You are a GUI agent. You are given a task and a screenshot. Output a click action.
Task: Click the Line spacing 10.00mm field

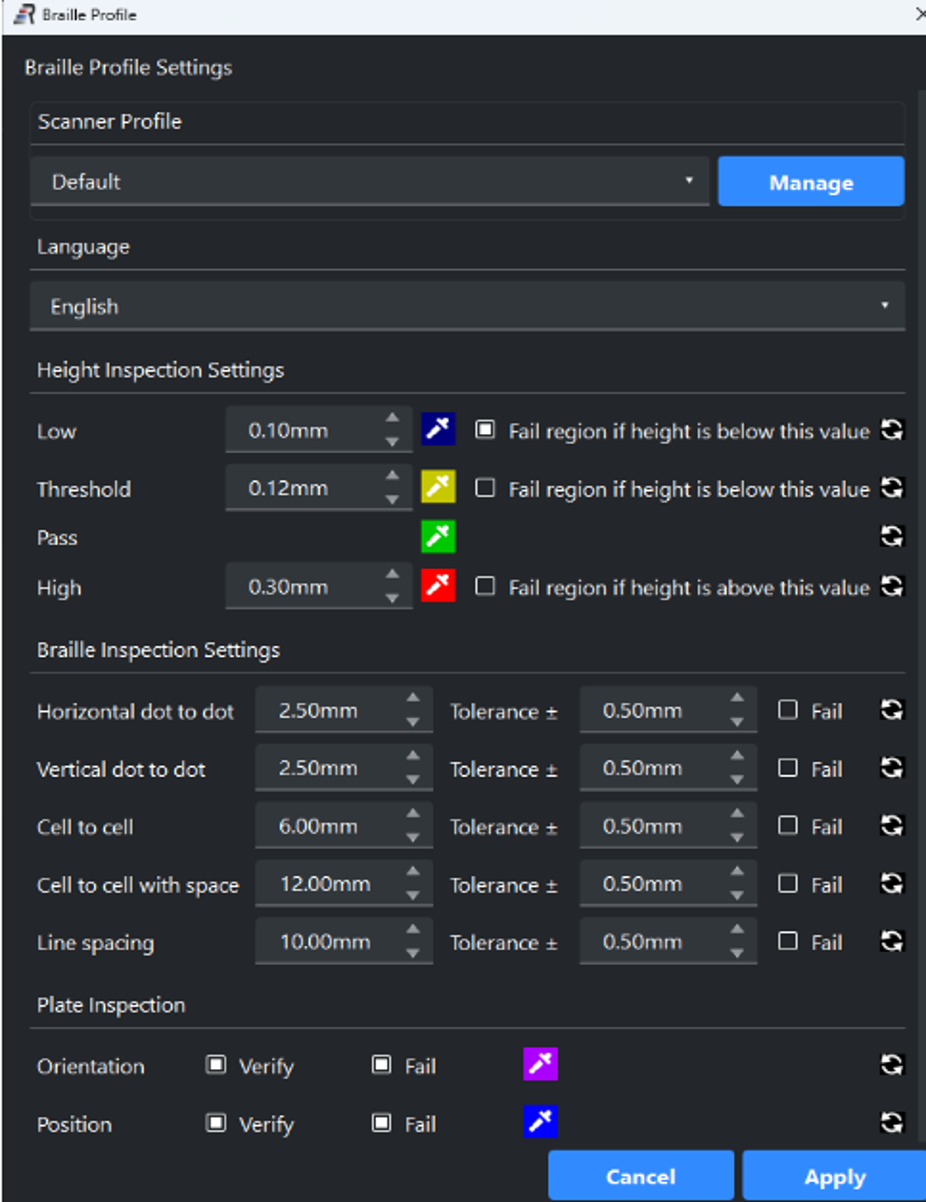tap(325, 942)
